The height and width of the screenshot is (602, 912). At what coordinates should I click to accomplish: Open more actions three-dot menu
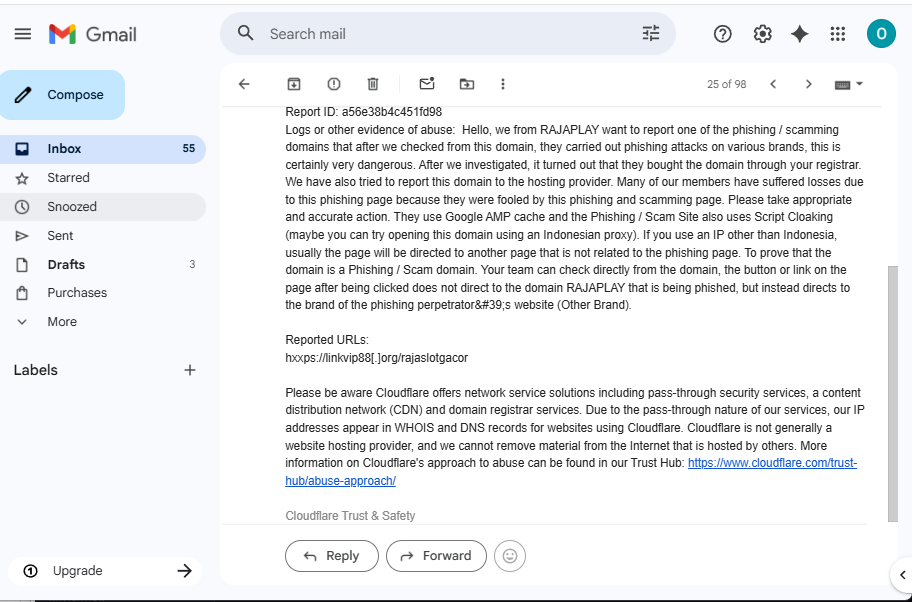(503, 84)
